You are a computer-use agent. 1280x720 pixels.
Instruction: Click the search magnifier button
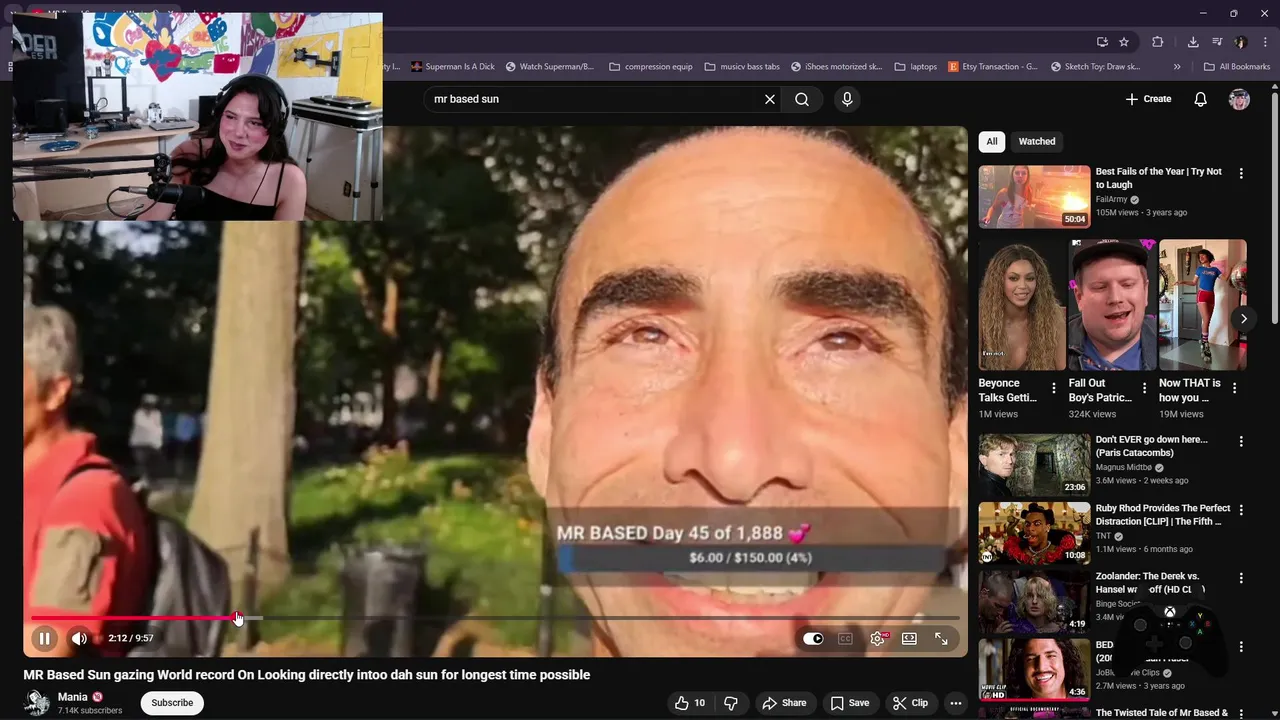click(802, 99)
